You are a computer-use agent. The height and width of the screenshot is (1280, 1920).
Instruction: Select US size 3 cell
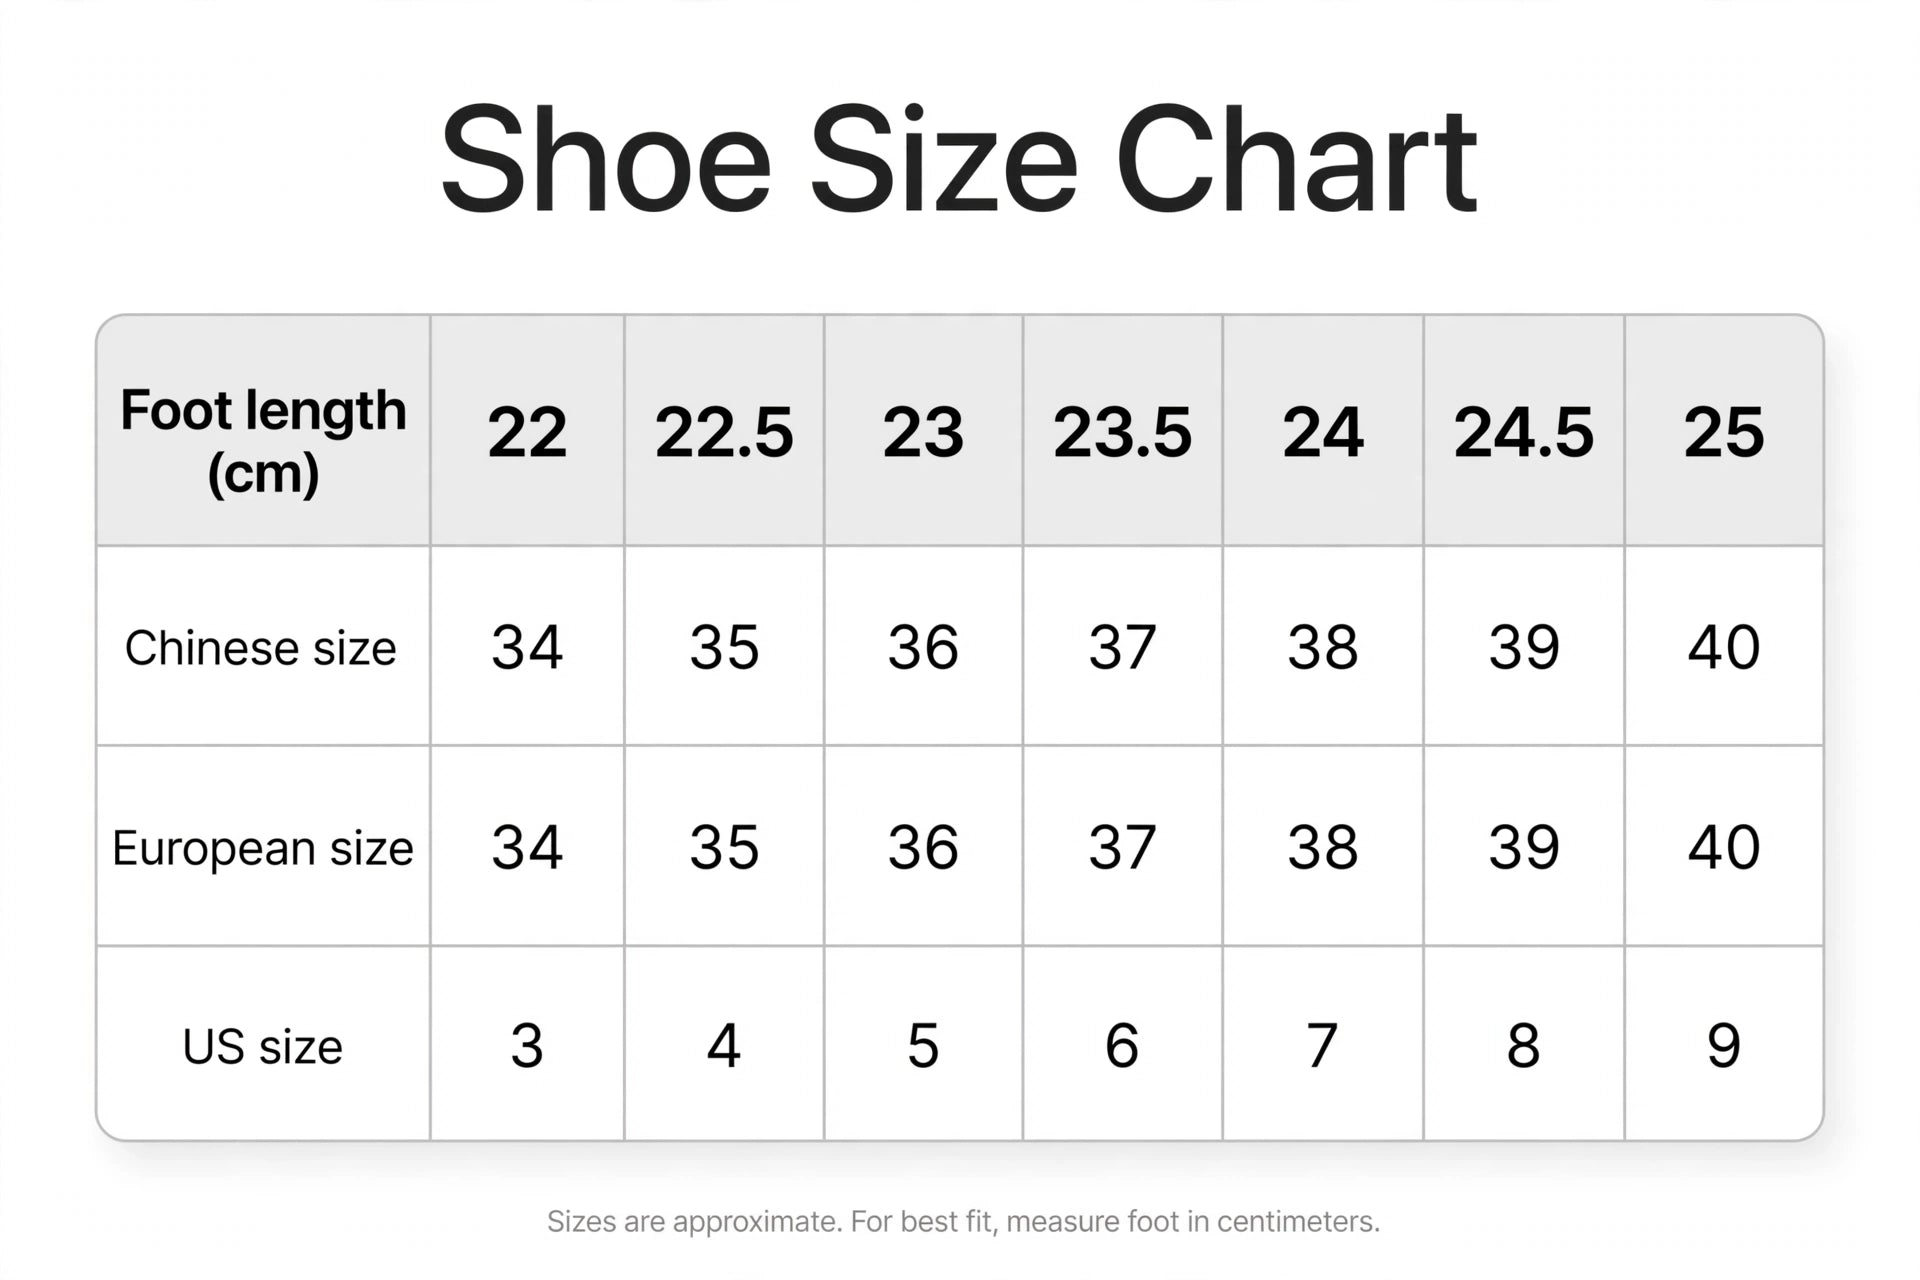pyautogui.click(x=527, y=1044)
